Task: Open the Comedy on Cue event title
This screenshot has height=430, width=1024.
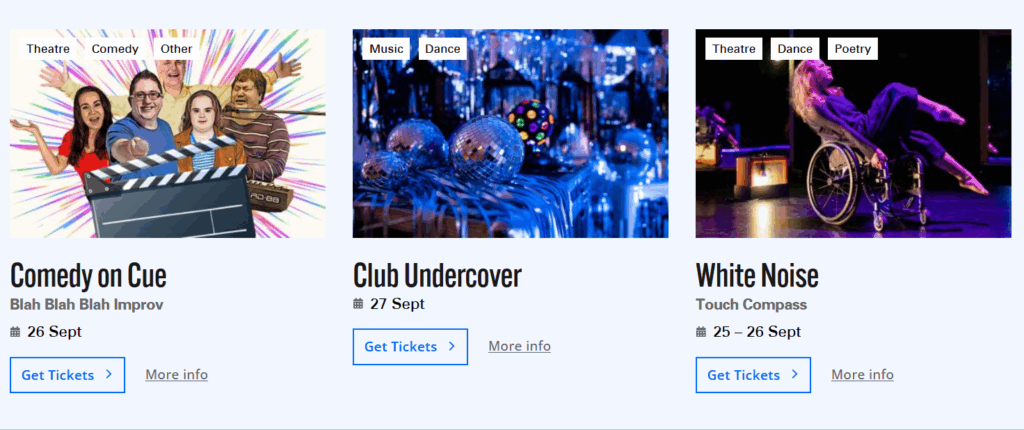Action: tap(88, 276)
